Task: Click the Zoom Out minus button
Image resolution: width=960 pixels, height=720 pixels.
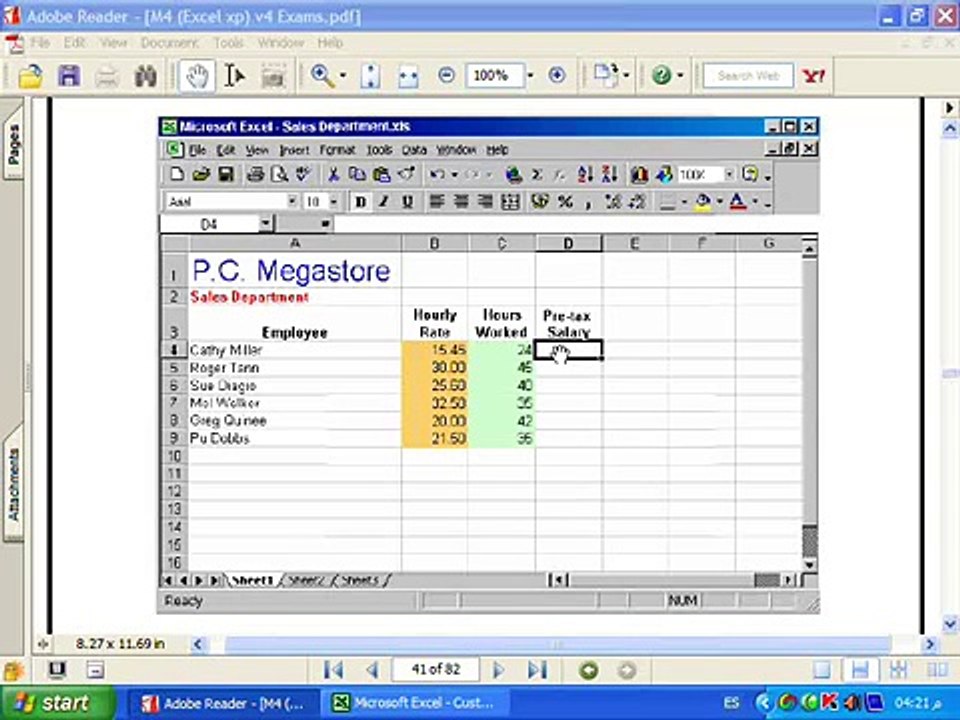Action: [446, 75]
